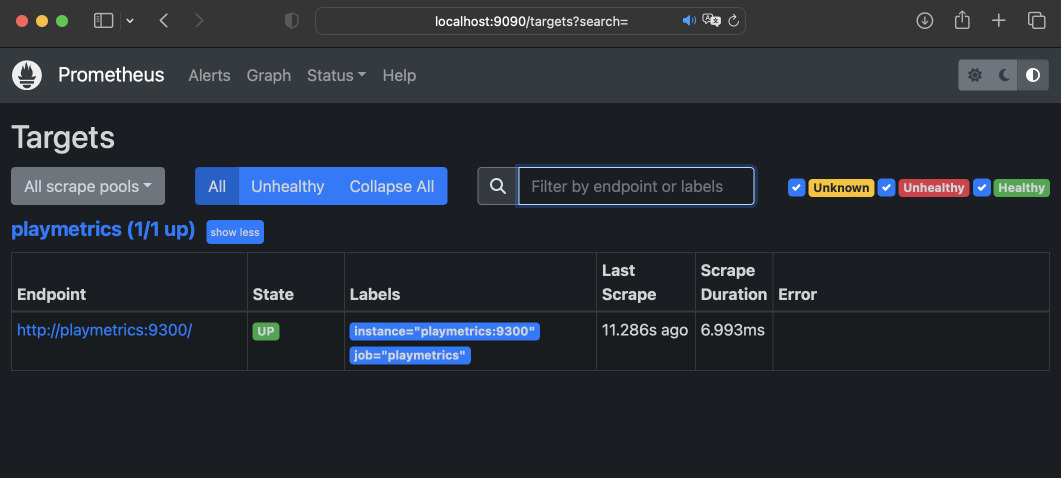Viewport: 1061px width, 478px height.
Task: Uncheck the Unknown filter checkbox
Action: pyautogui.click(x=796, y=188)
